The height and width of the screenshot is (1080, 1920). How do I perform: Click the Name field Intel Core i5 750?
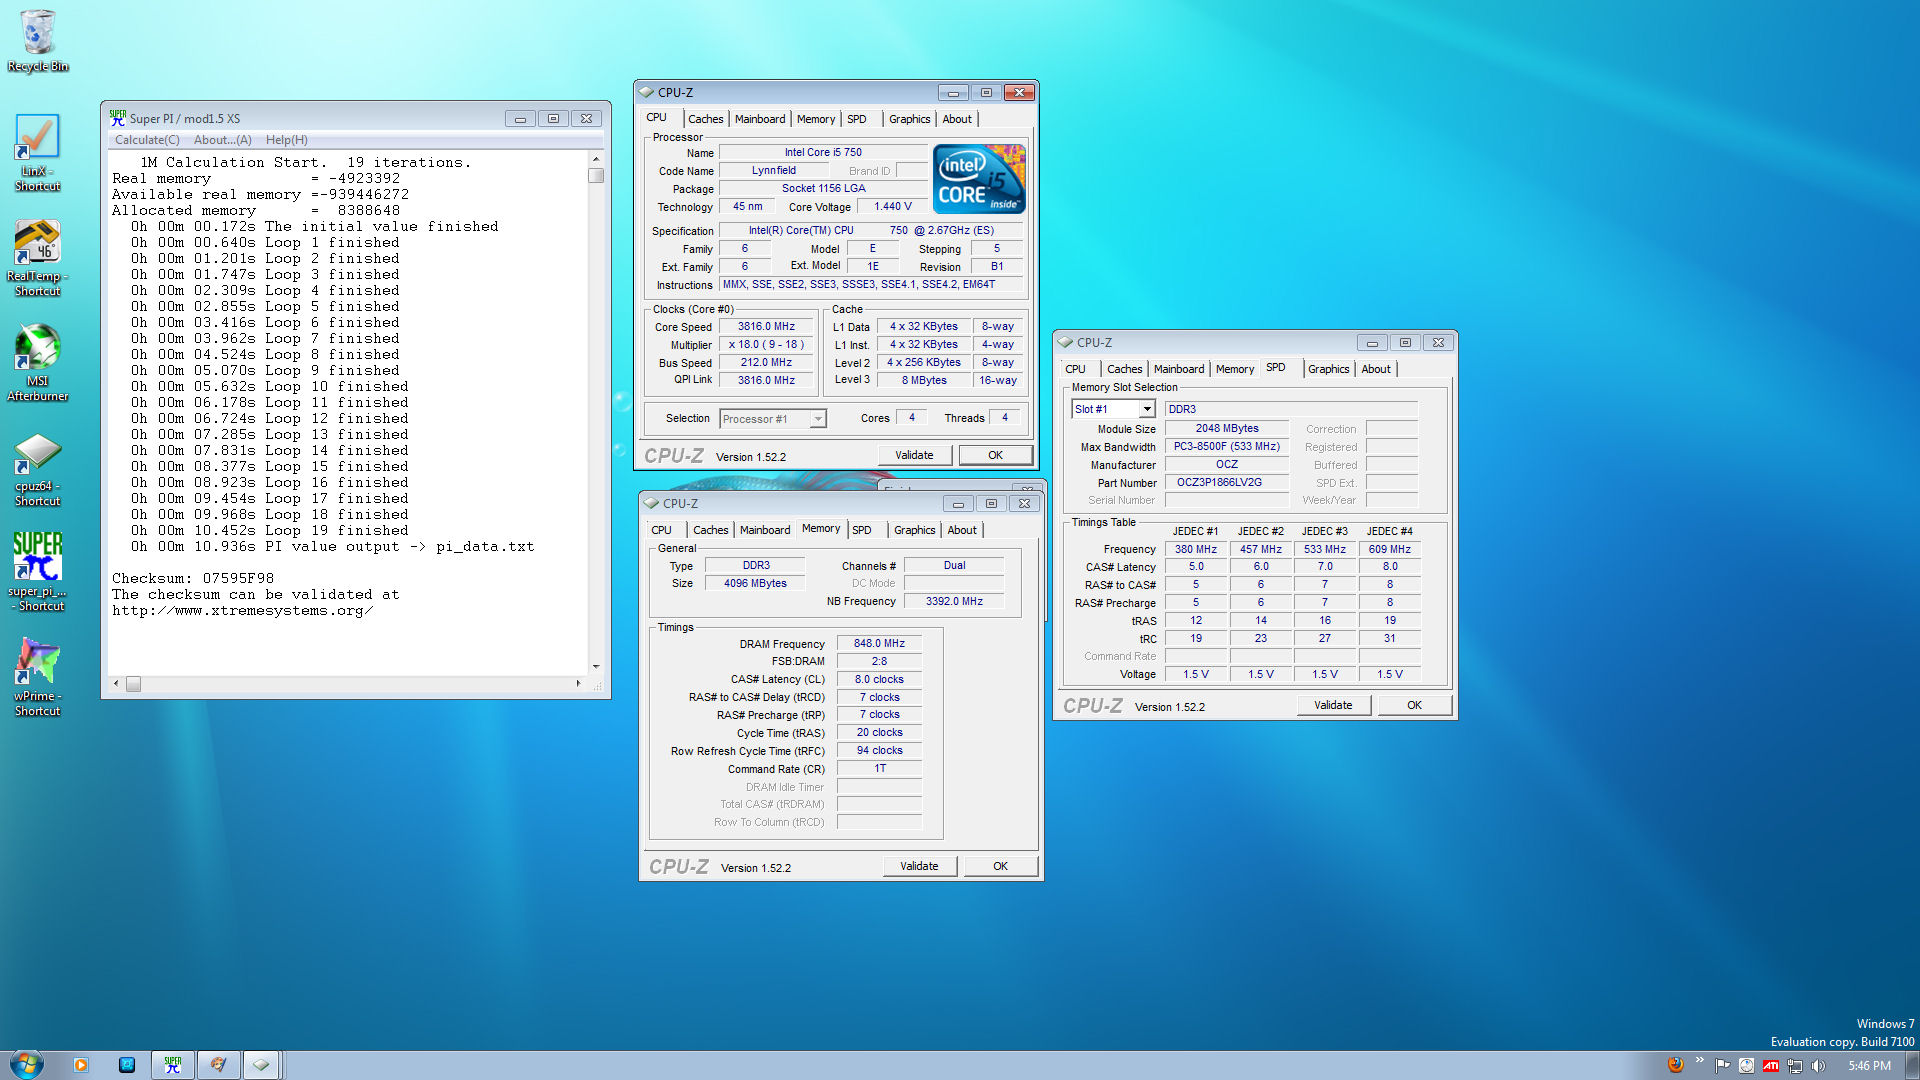click(823, 153)
